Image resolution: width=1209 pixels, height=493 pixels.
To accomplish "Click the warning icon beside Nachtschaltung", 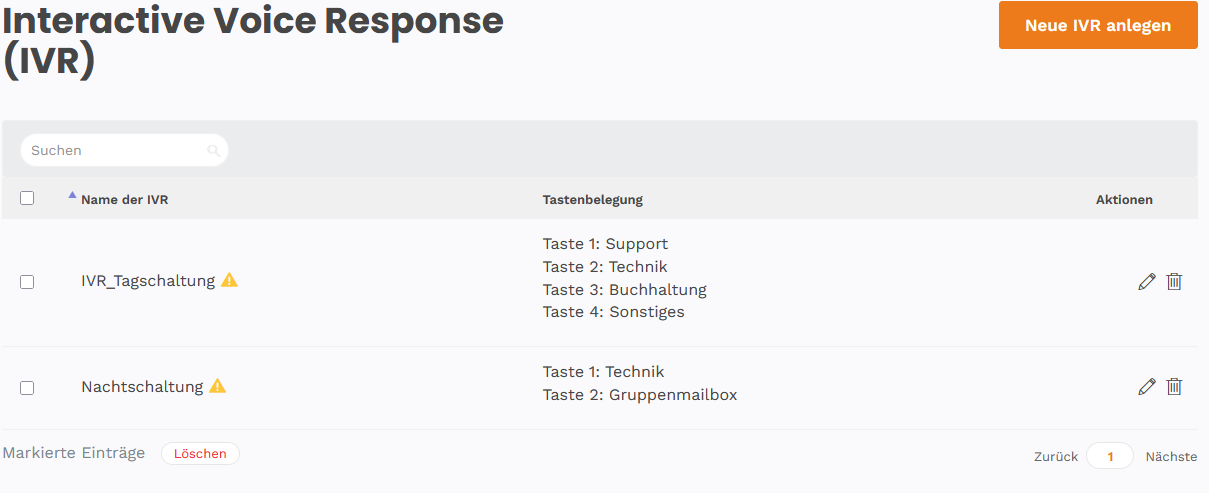I will 218,386.
